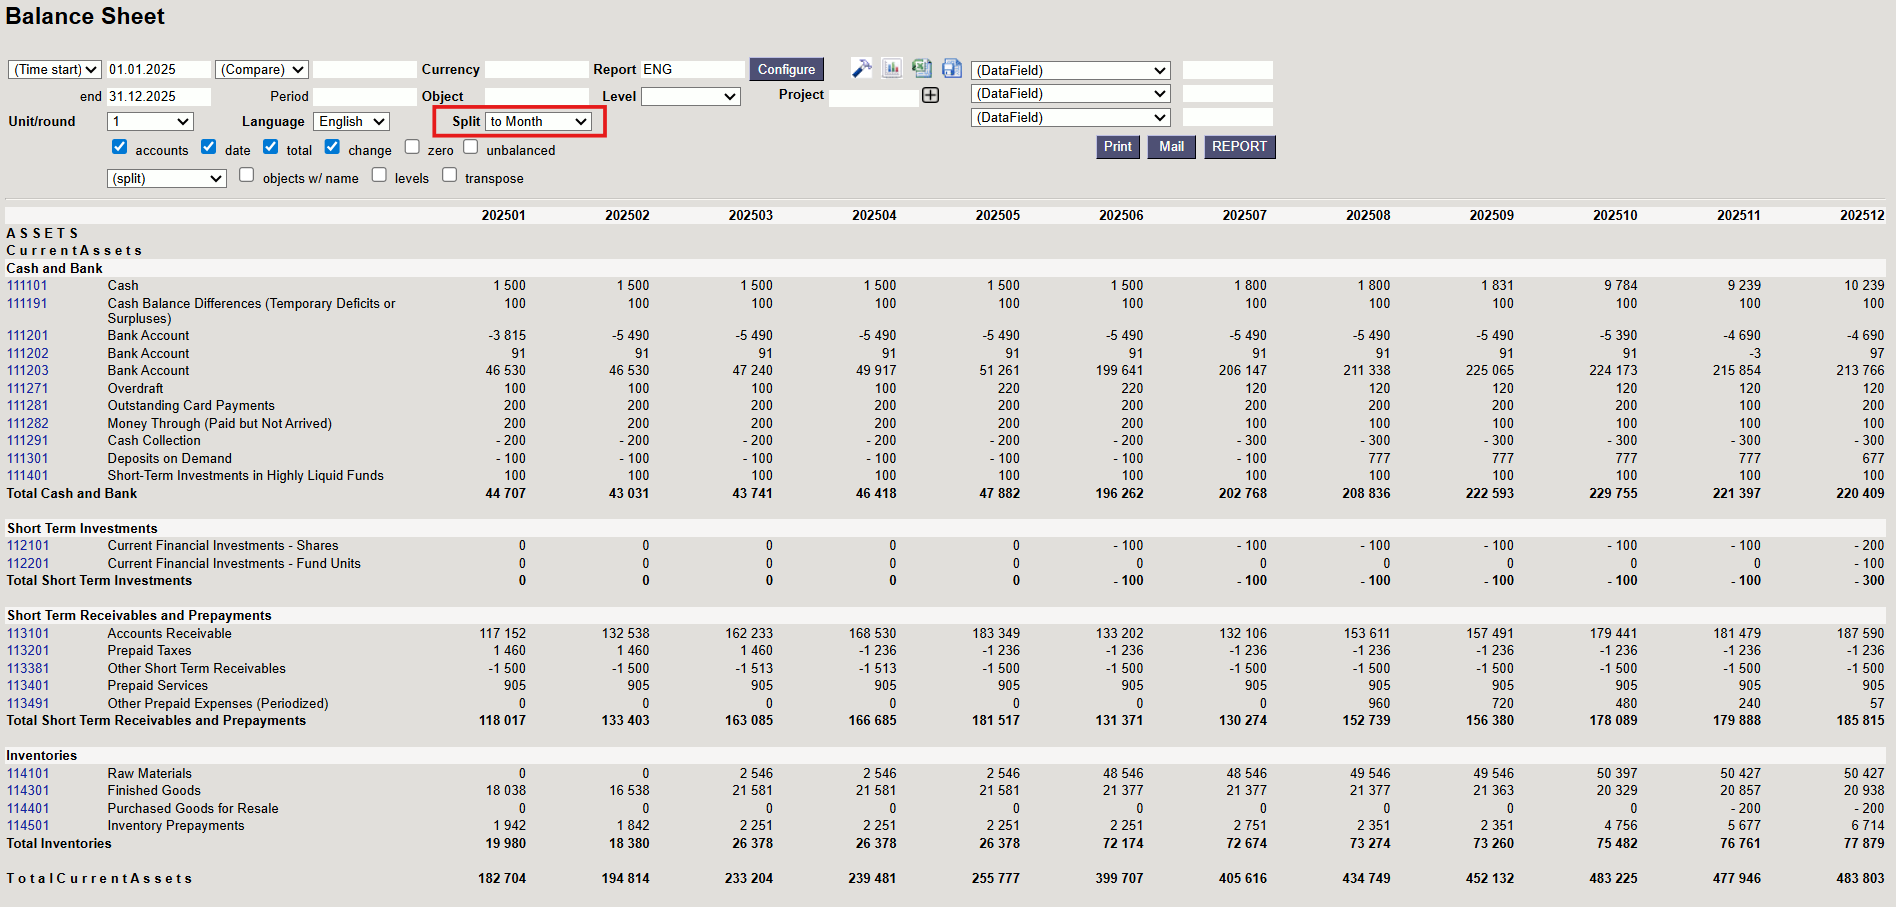Open the Level dropdown

pos(690,96)
